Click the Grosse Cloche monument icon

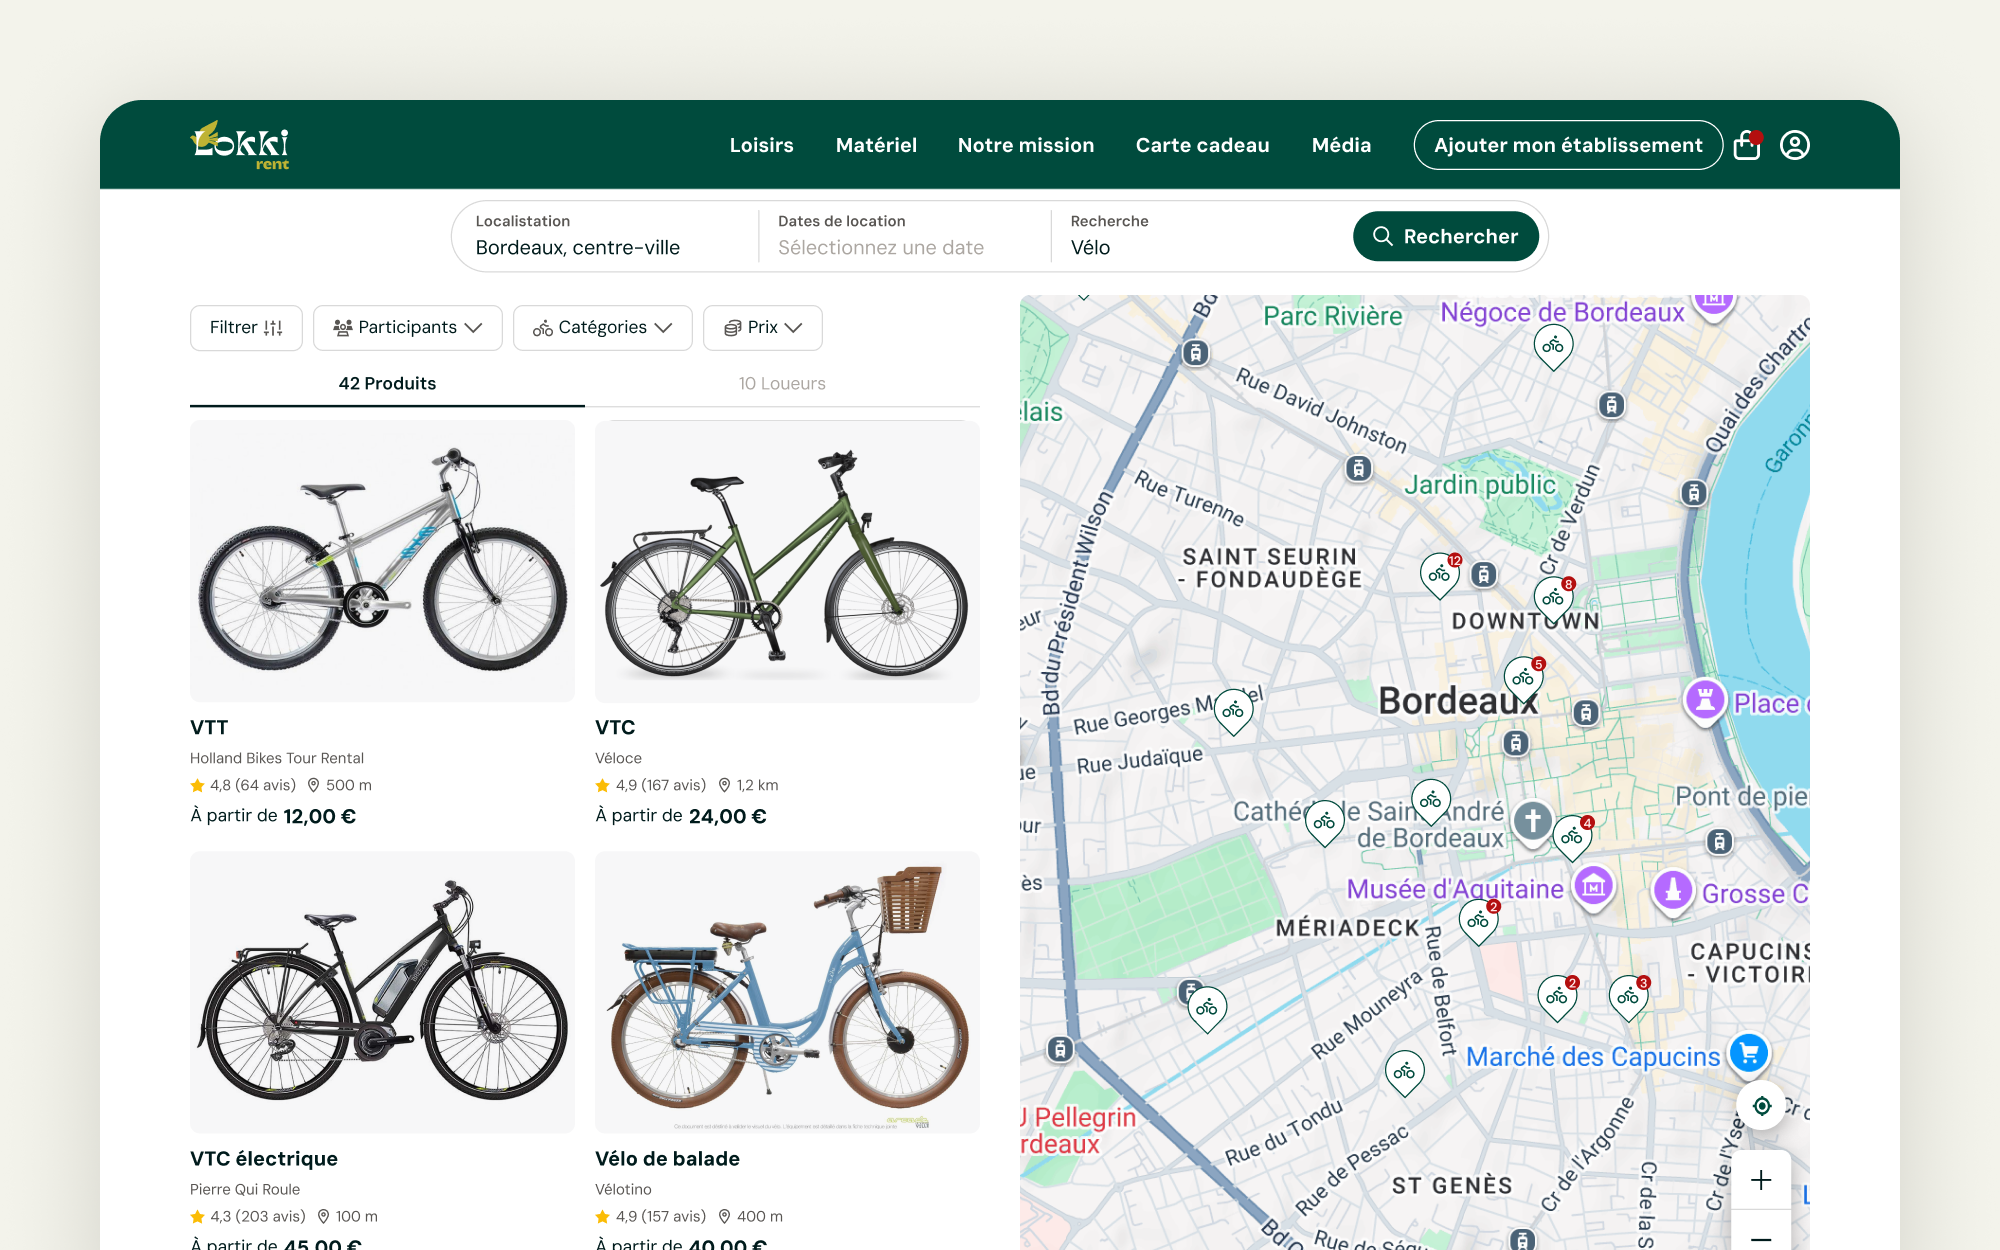(x=1673, y=890)
